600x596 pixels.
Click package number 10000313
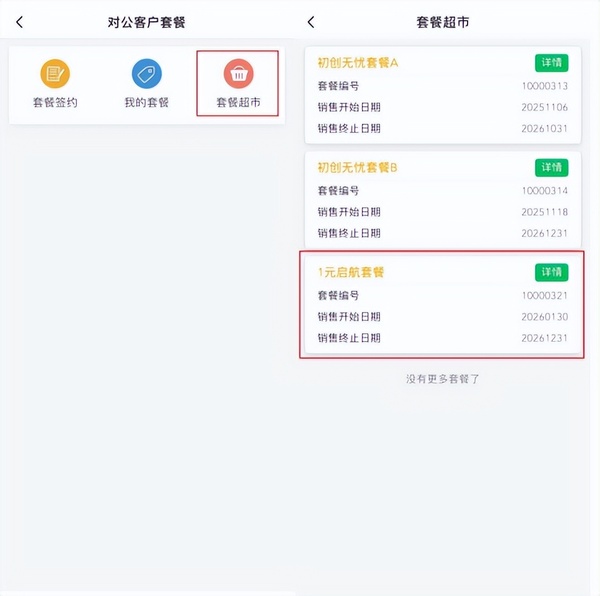coord(544,86)
